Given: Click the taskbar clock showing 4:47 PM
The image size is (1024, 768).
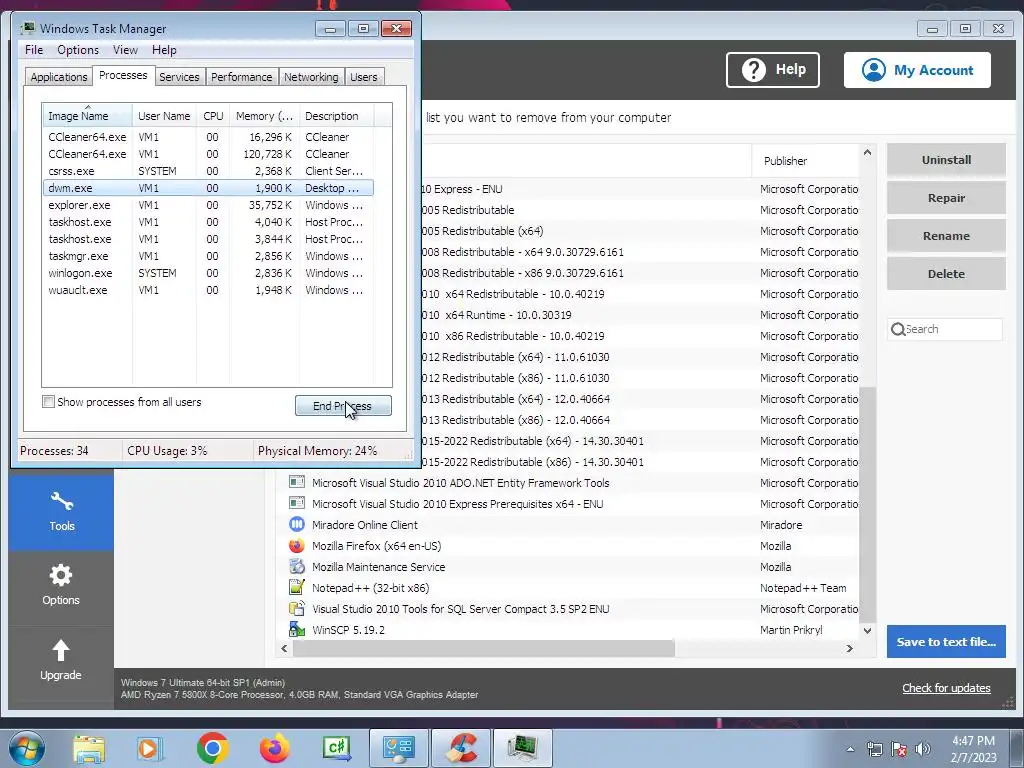Looking at the screenshot, I should [x=973, y=749].
